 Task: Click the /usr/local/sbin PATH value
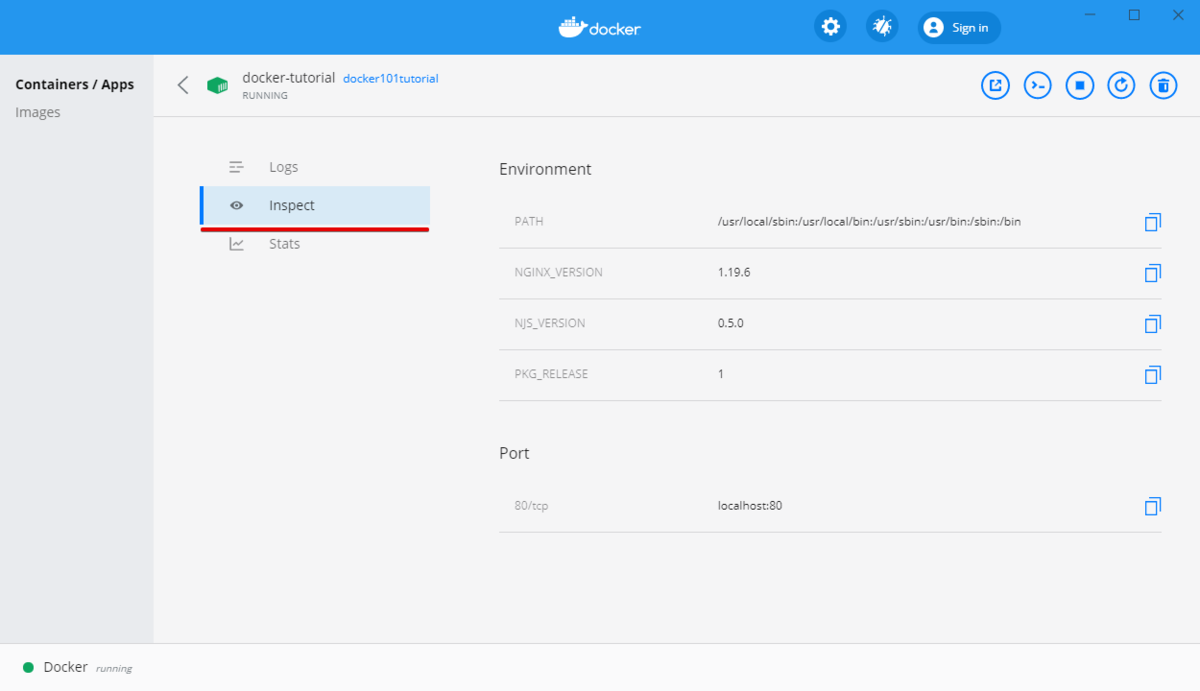pyautogui.click(x=870, y=221)
